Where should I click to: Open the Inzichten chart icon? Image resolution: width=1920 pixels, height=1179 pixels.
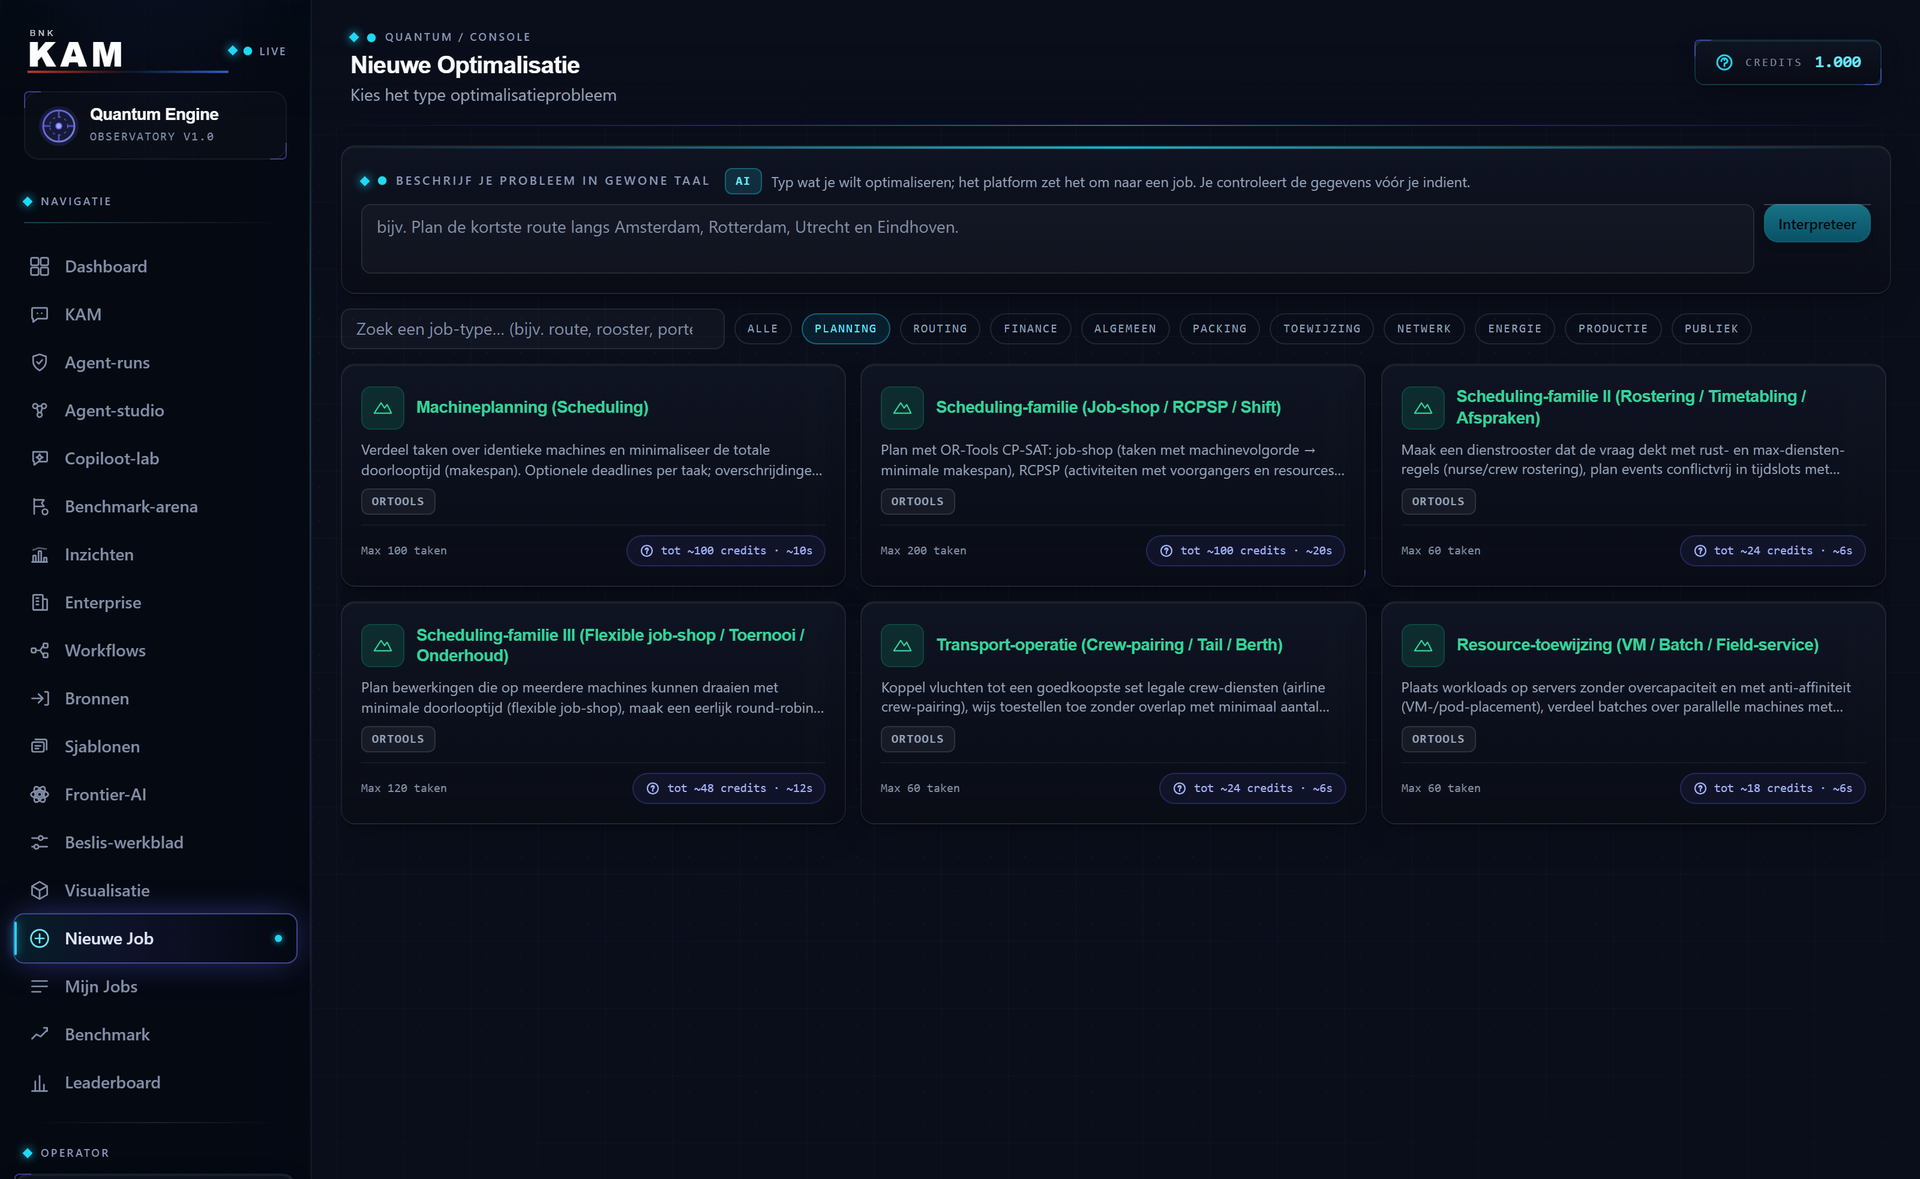(x=39, y=554)
